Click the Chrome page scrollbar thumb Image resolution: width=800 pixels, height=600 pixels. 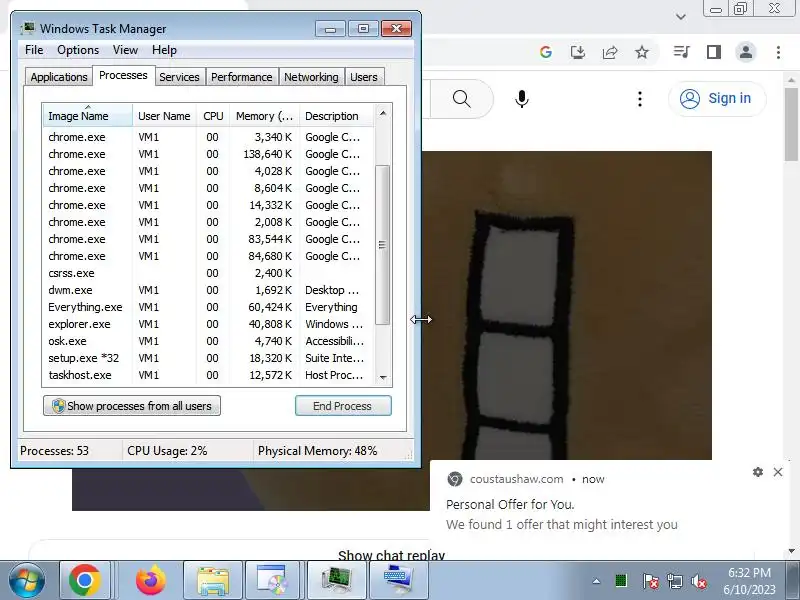pos(791,124)
